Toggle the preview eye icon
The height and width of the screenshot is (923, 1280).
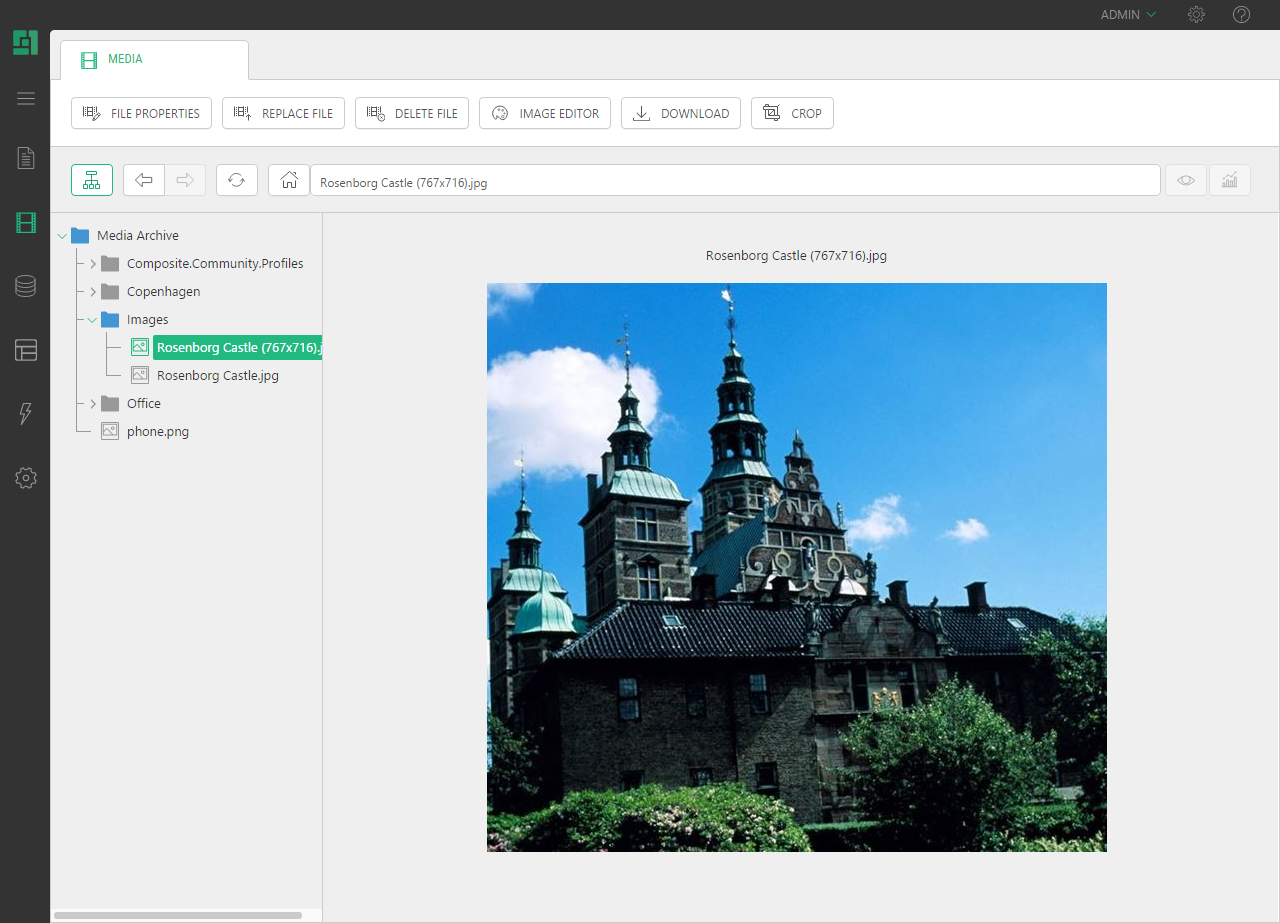[x=1186, y=180]
